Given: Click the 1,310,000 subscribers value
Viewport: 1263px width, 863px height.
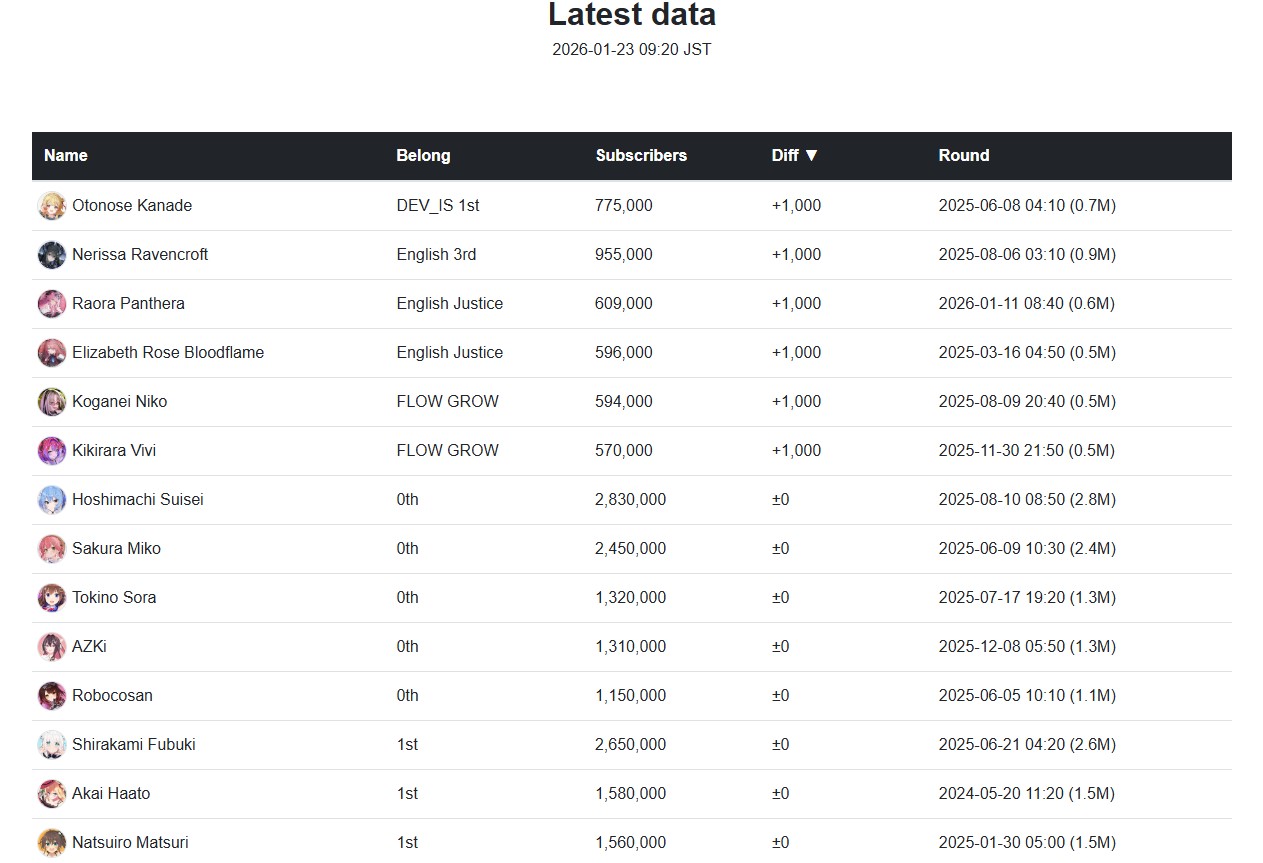Looking at the screenshot, I should tap(630, 647).
